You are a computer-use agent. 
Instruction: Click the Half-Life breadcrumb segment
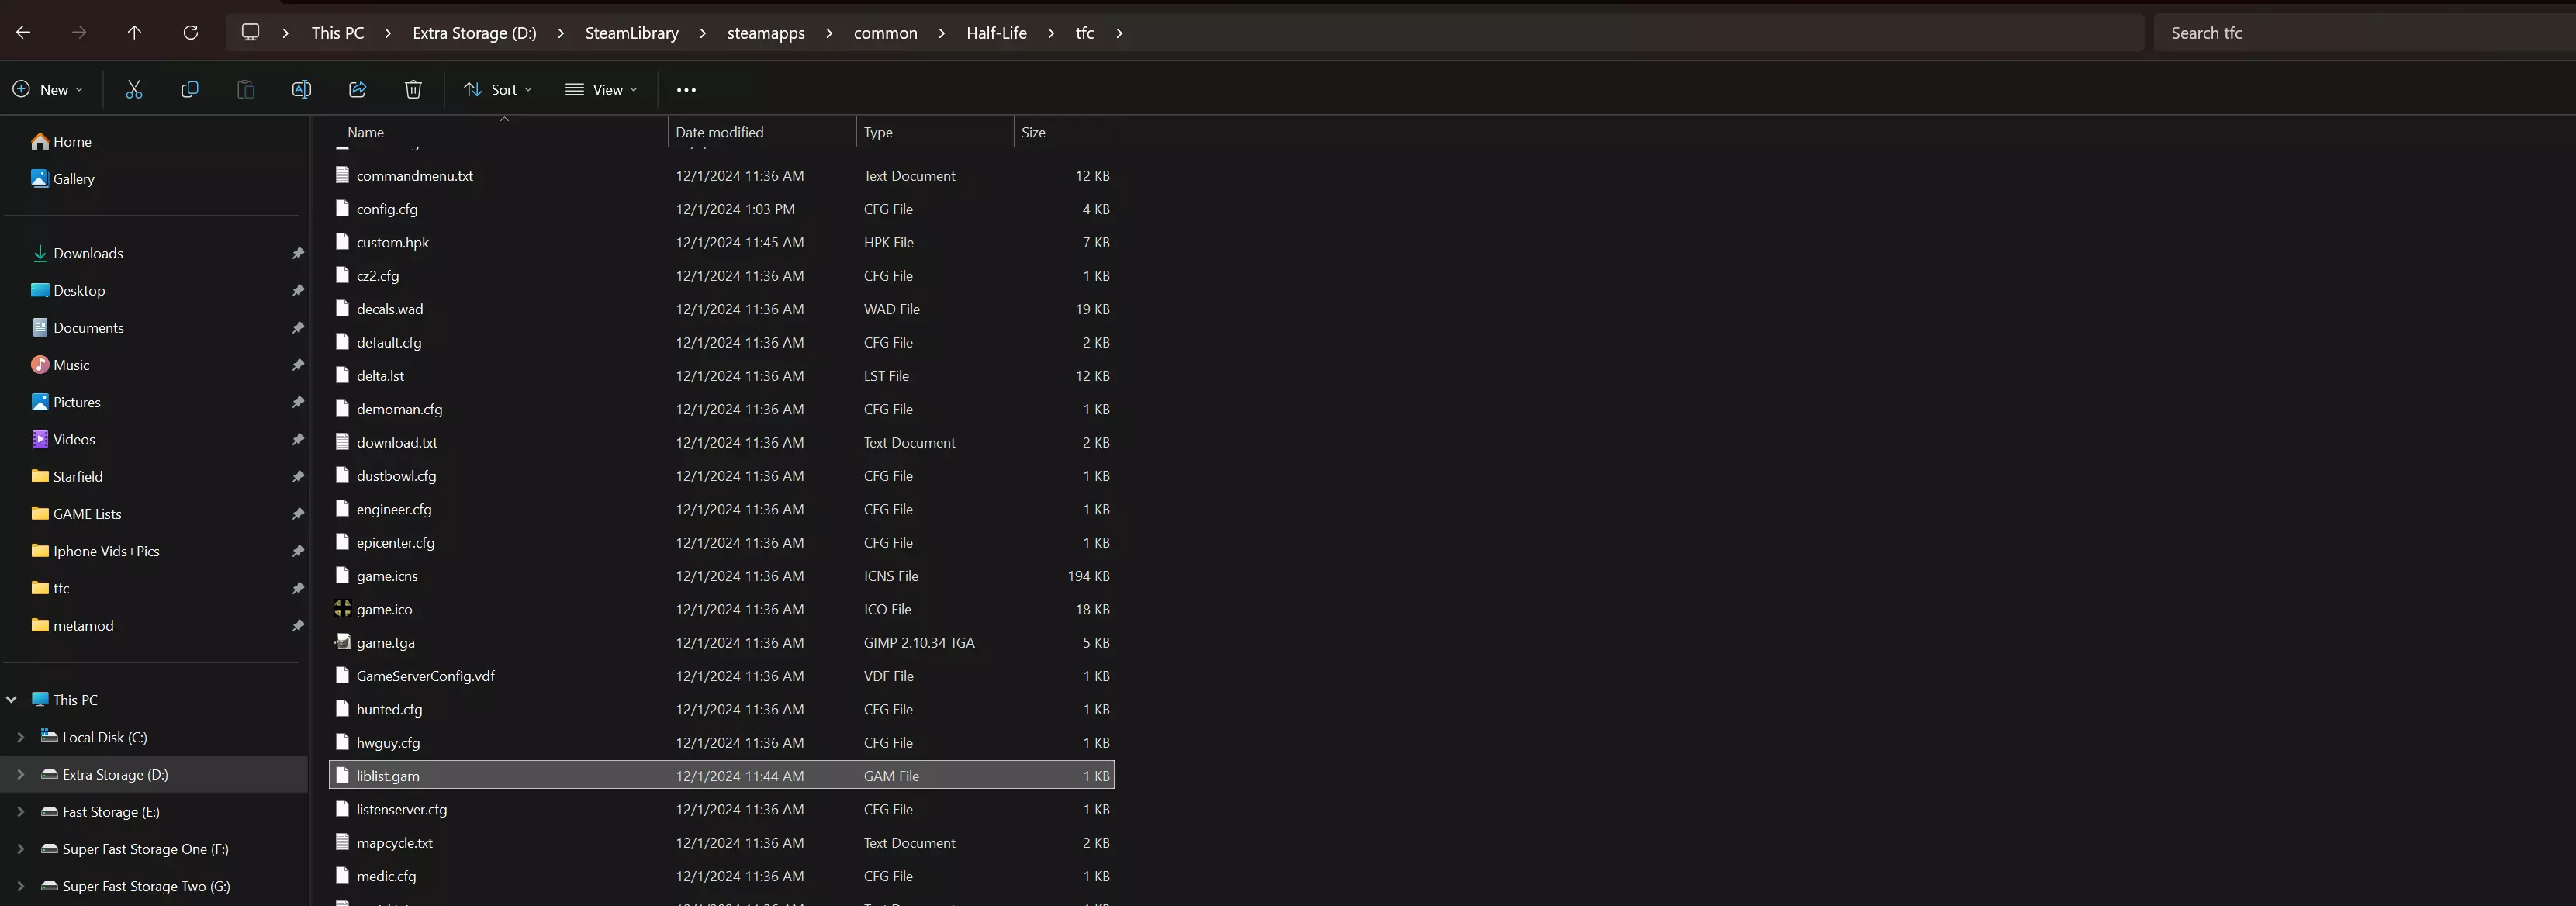coord(996,33)
